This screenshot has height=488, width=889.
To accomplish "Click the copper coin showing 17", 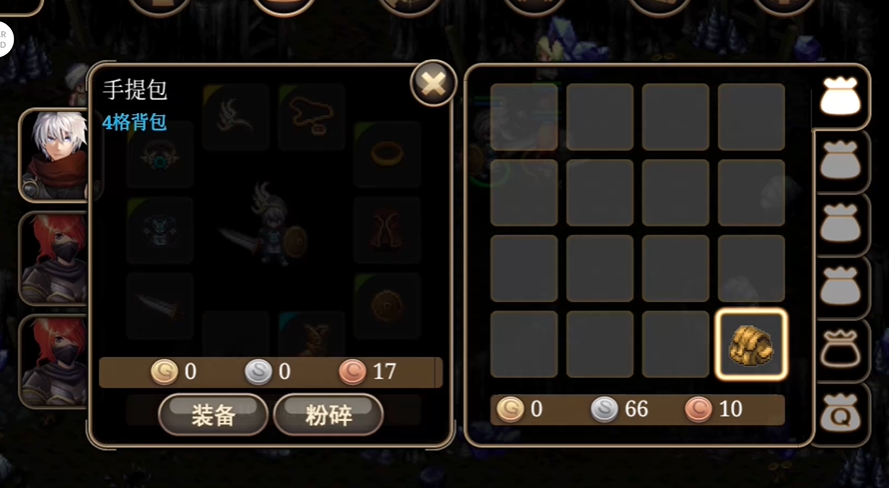I will coord(353,372).
